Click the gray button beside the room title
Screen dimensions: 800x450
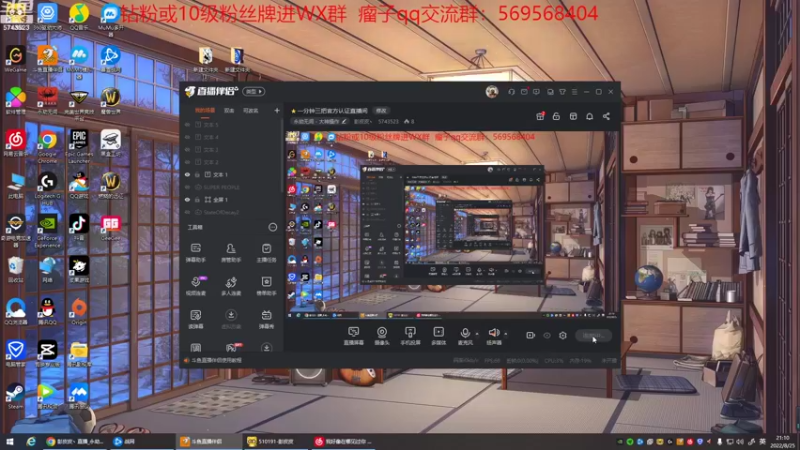click(381, 110)
